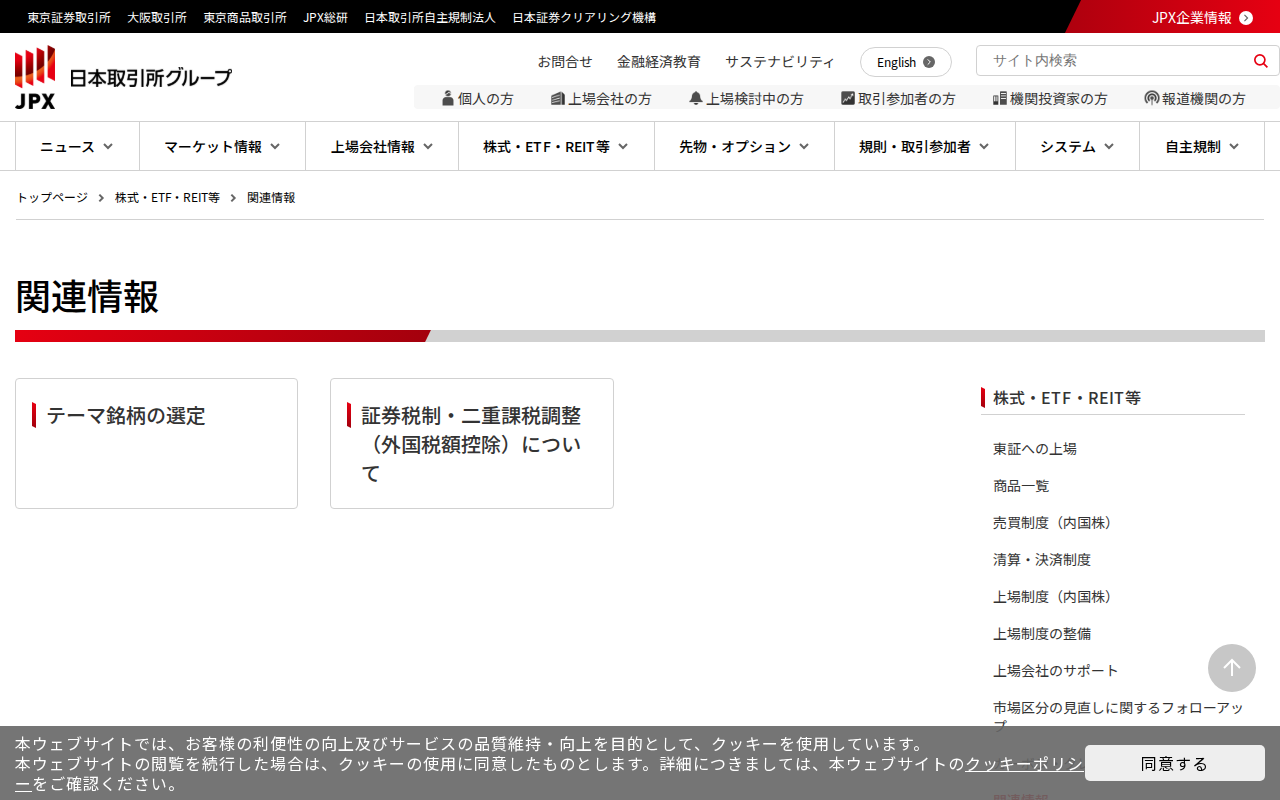Open 清算・決済制度 in the sidebar
1280x800 pixels.
(x=1042, y=560)
